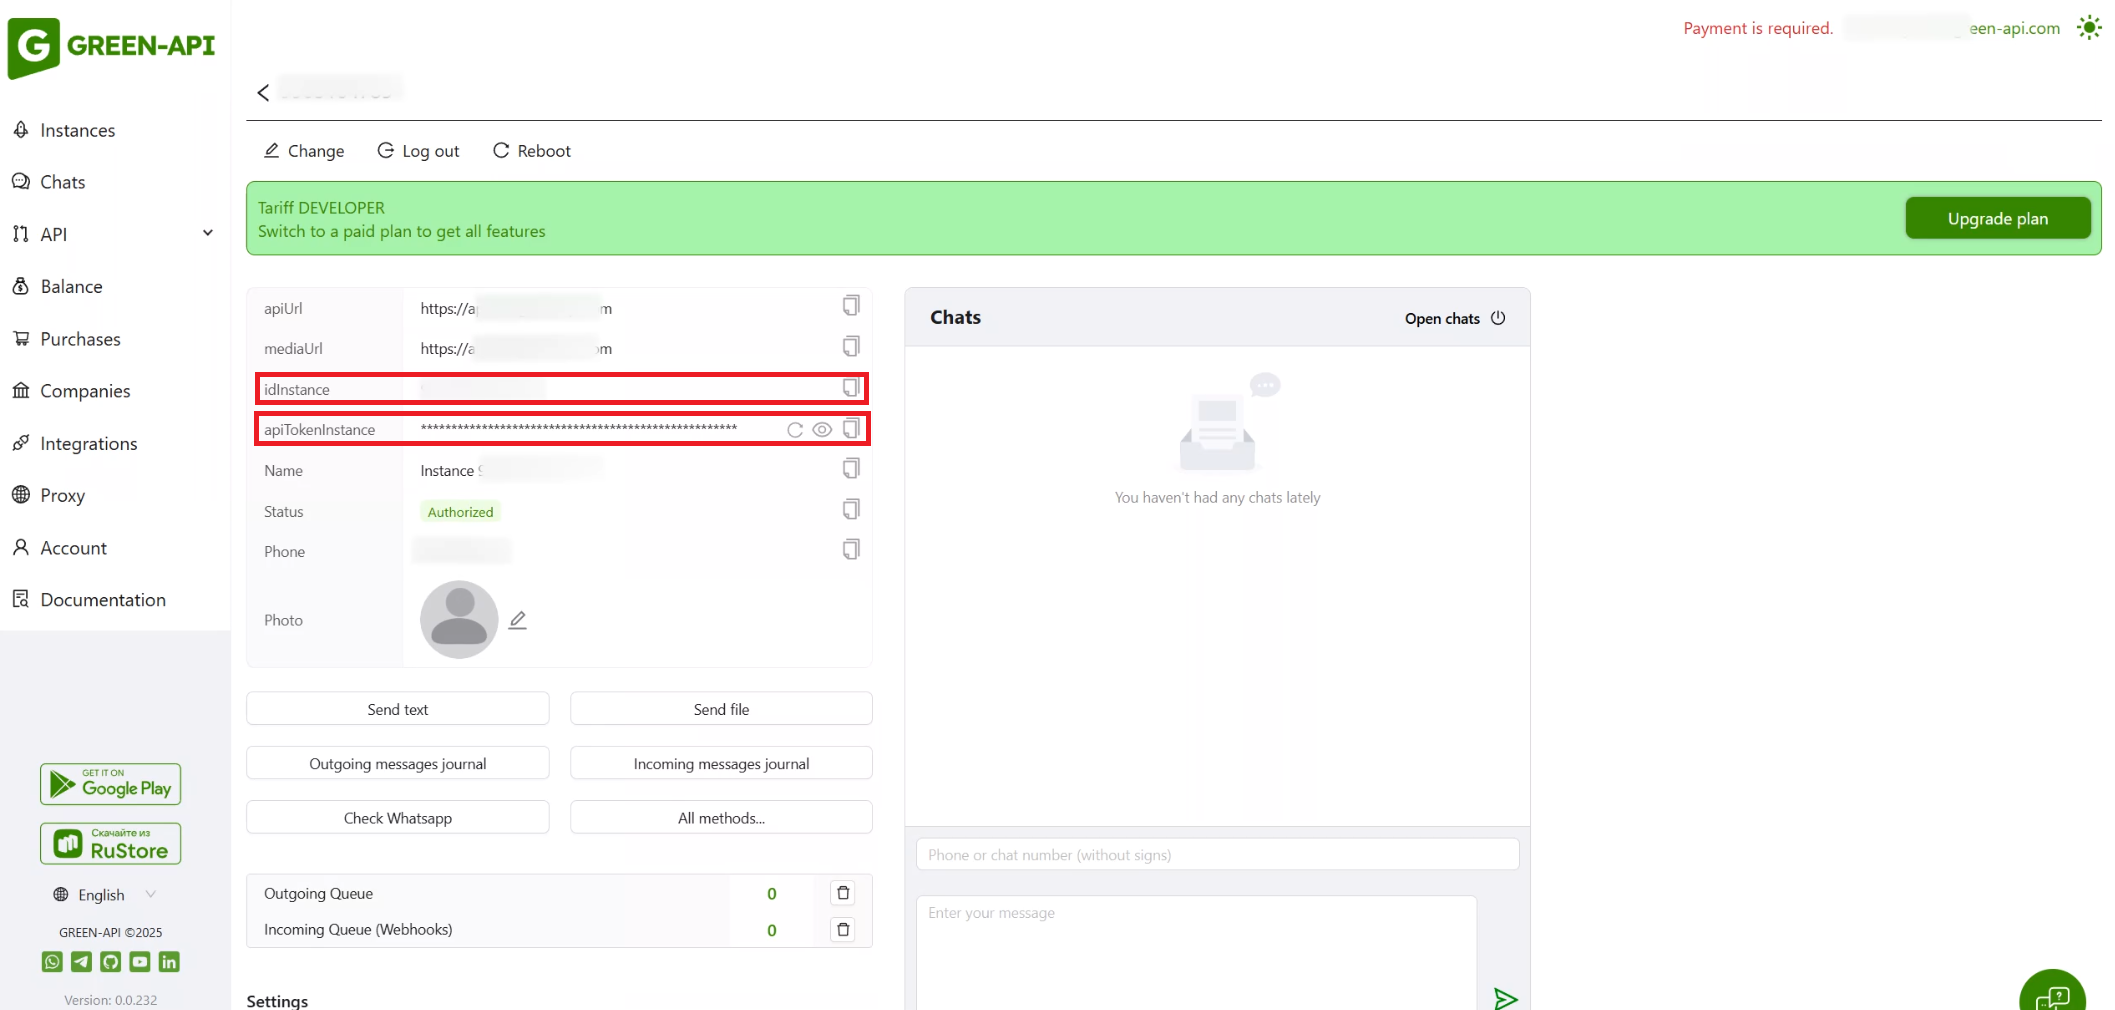Copy the apiUrl value

tap(851, 305)
